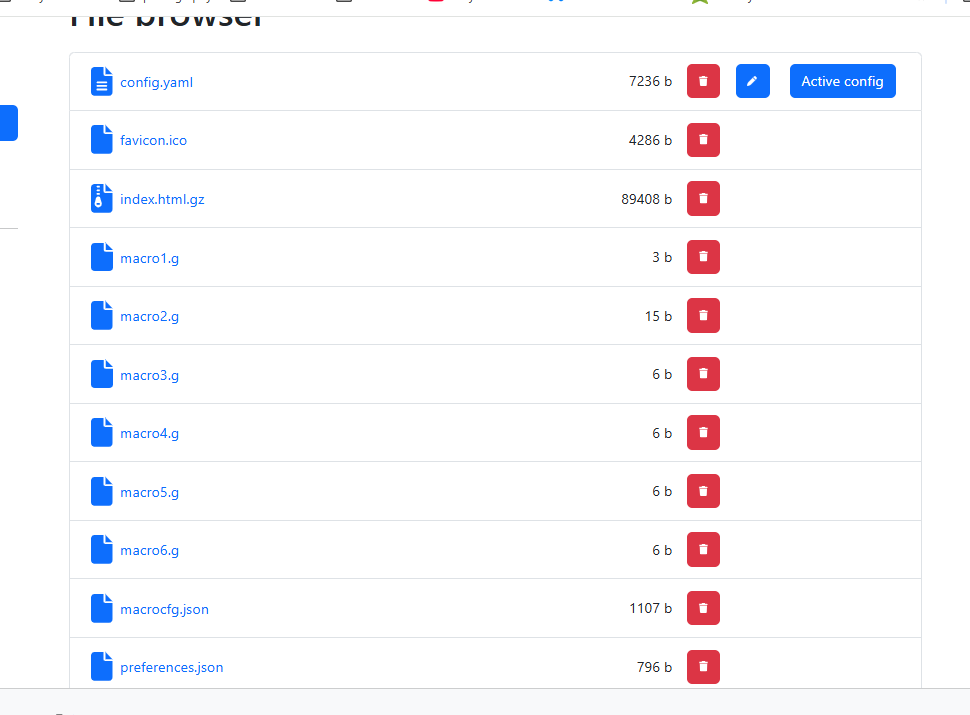Screen dimensions: 970x715
Task: Click the Active config button
Action: tap(842, 81)
